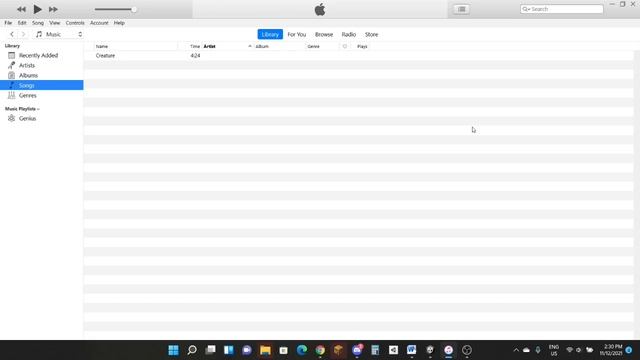640x360 pixels.
Task: Sort by the Artist column header
Action: [x=209, y=47]
